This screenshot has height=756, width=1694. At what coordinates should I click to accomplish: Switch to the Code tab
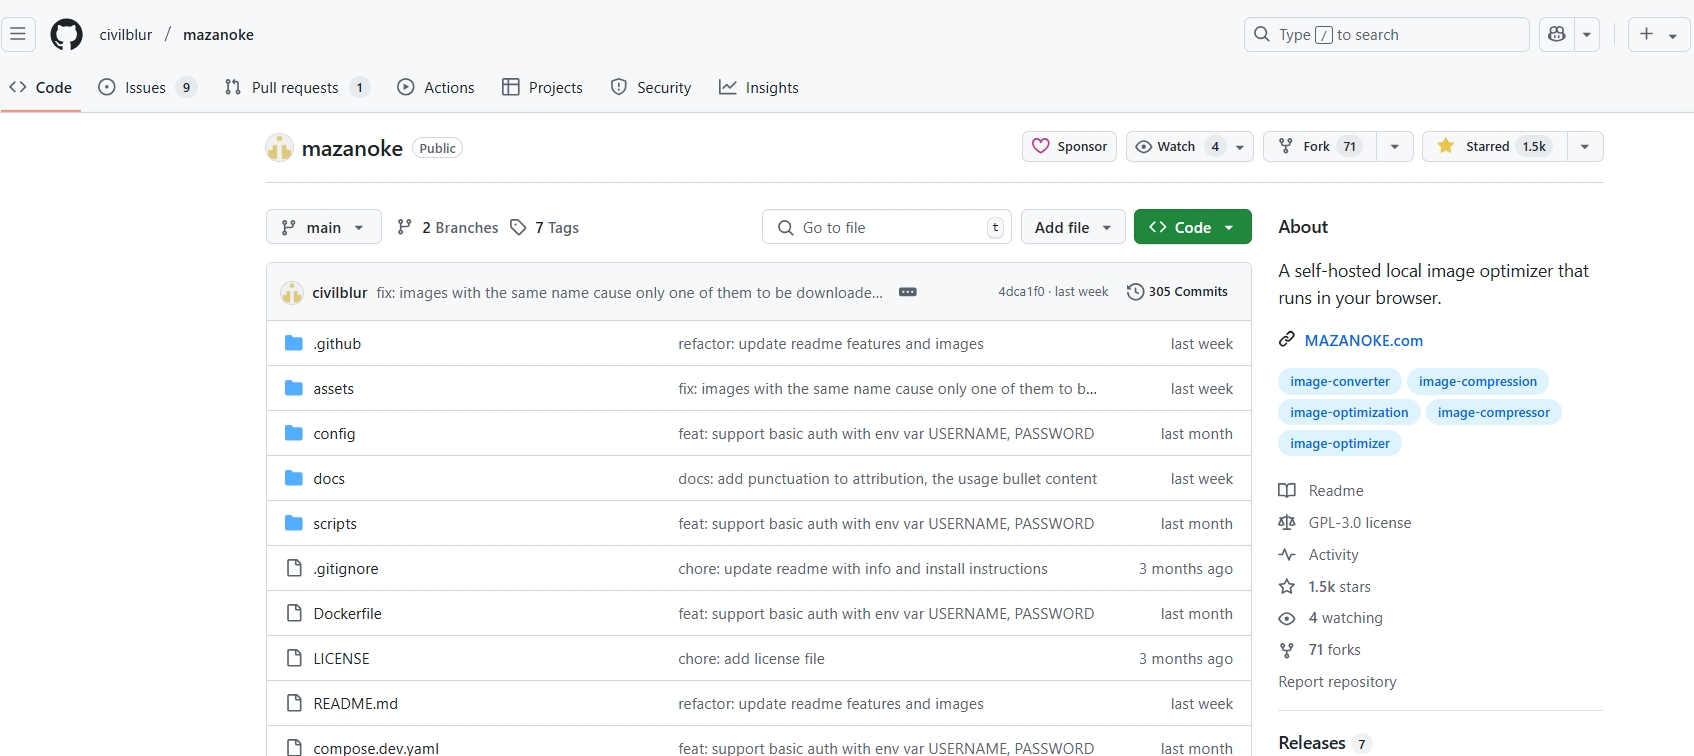pyautogui.click(x=41, y=87)
